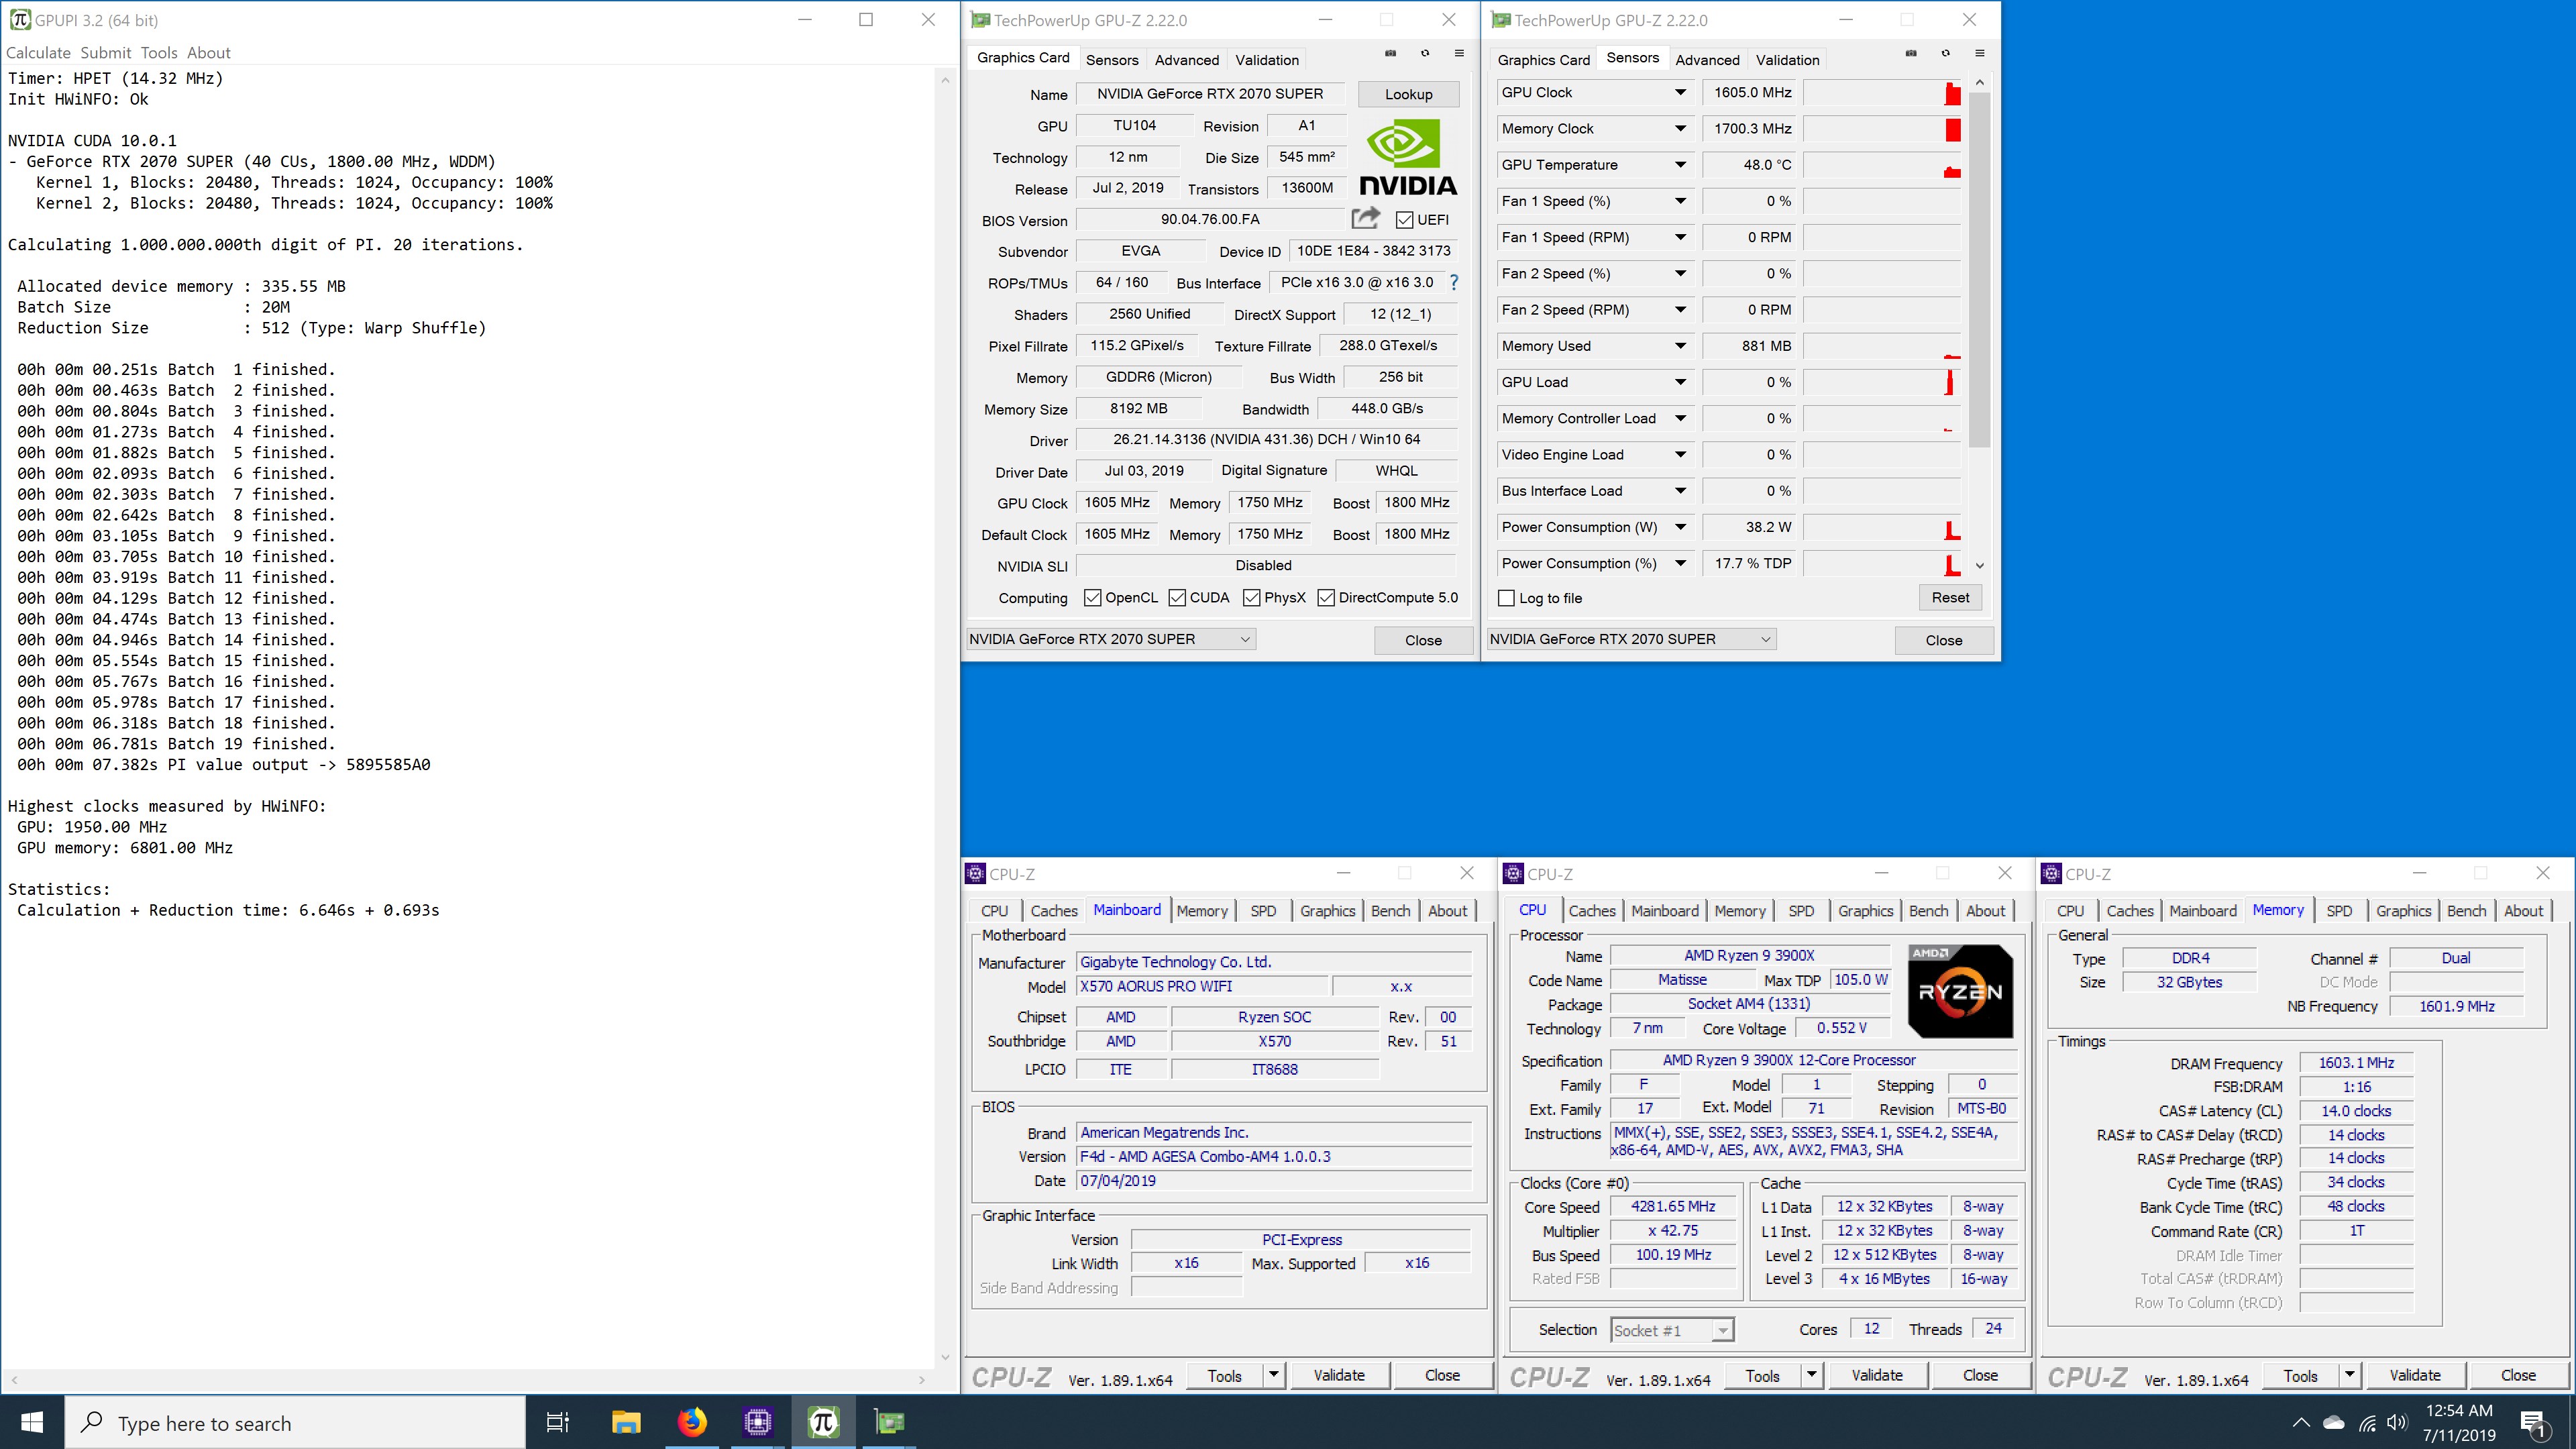Select the GPUPI taskbar icon
Screen dimensions: 2576x1449
(x=823, y=1422)
